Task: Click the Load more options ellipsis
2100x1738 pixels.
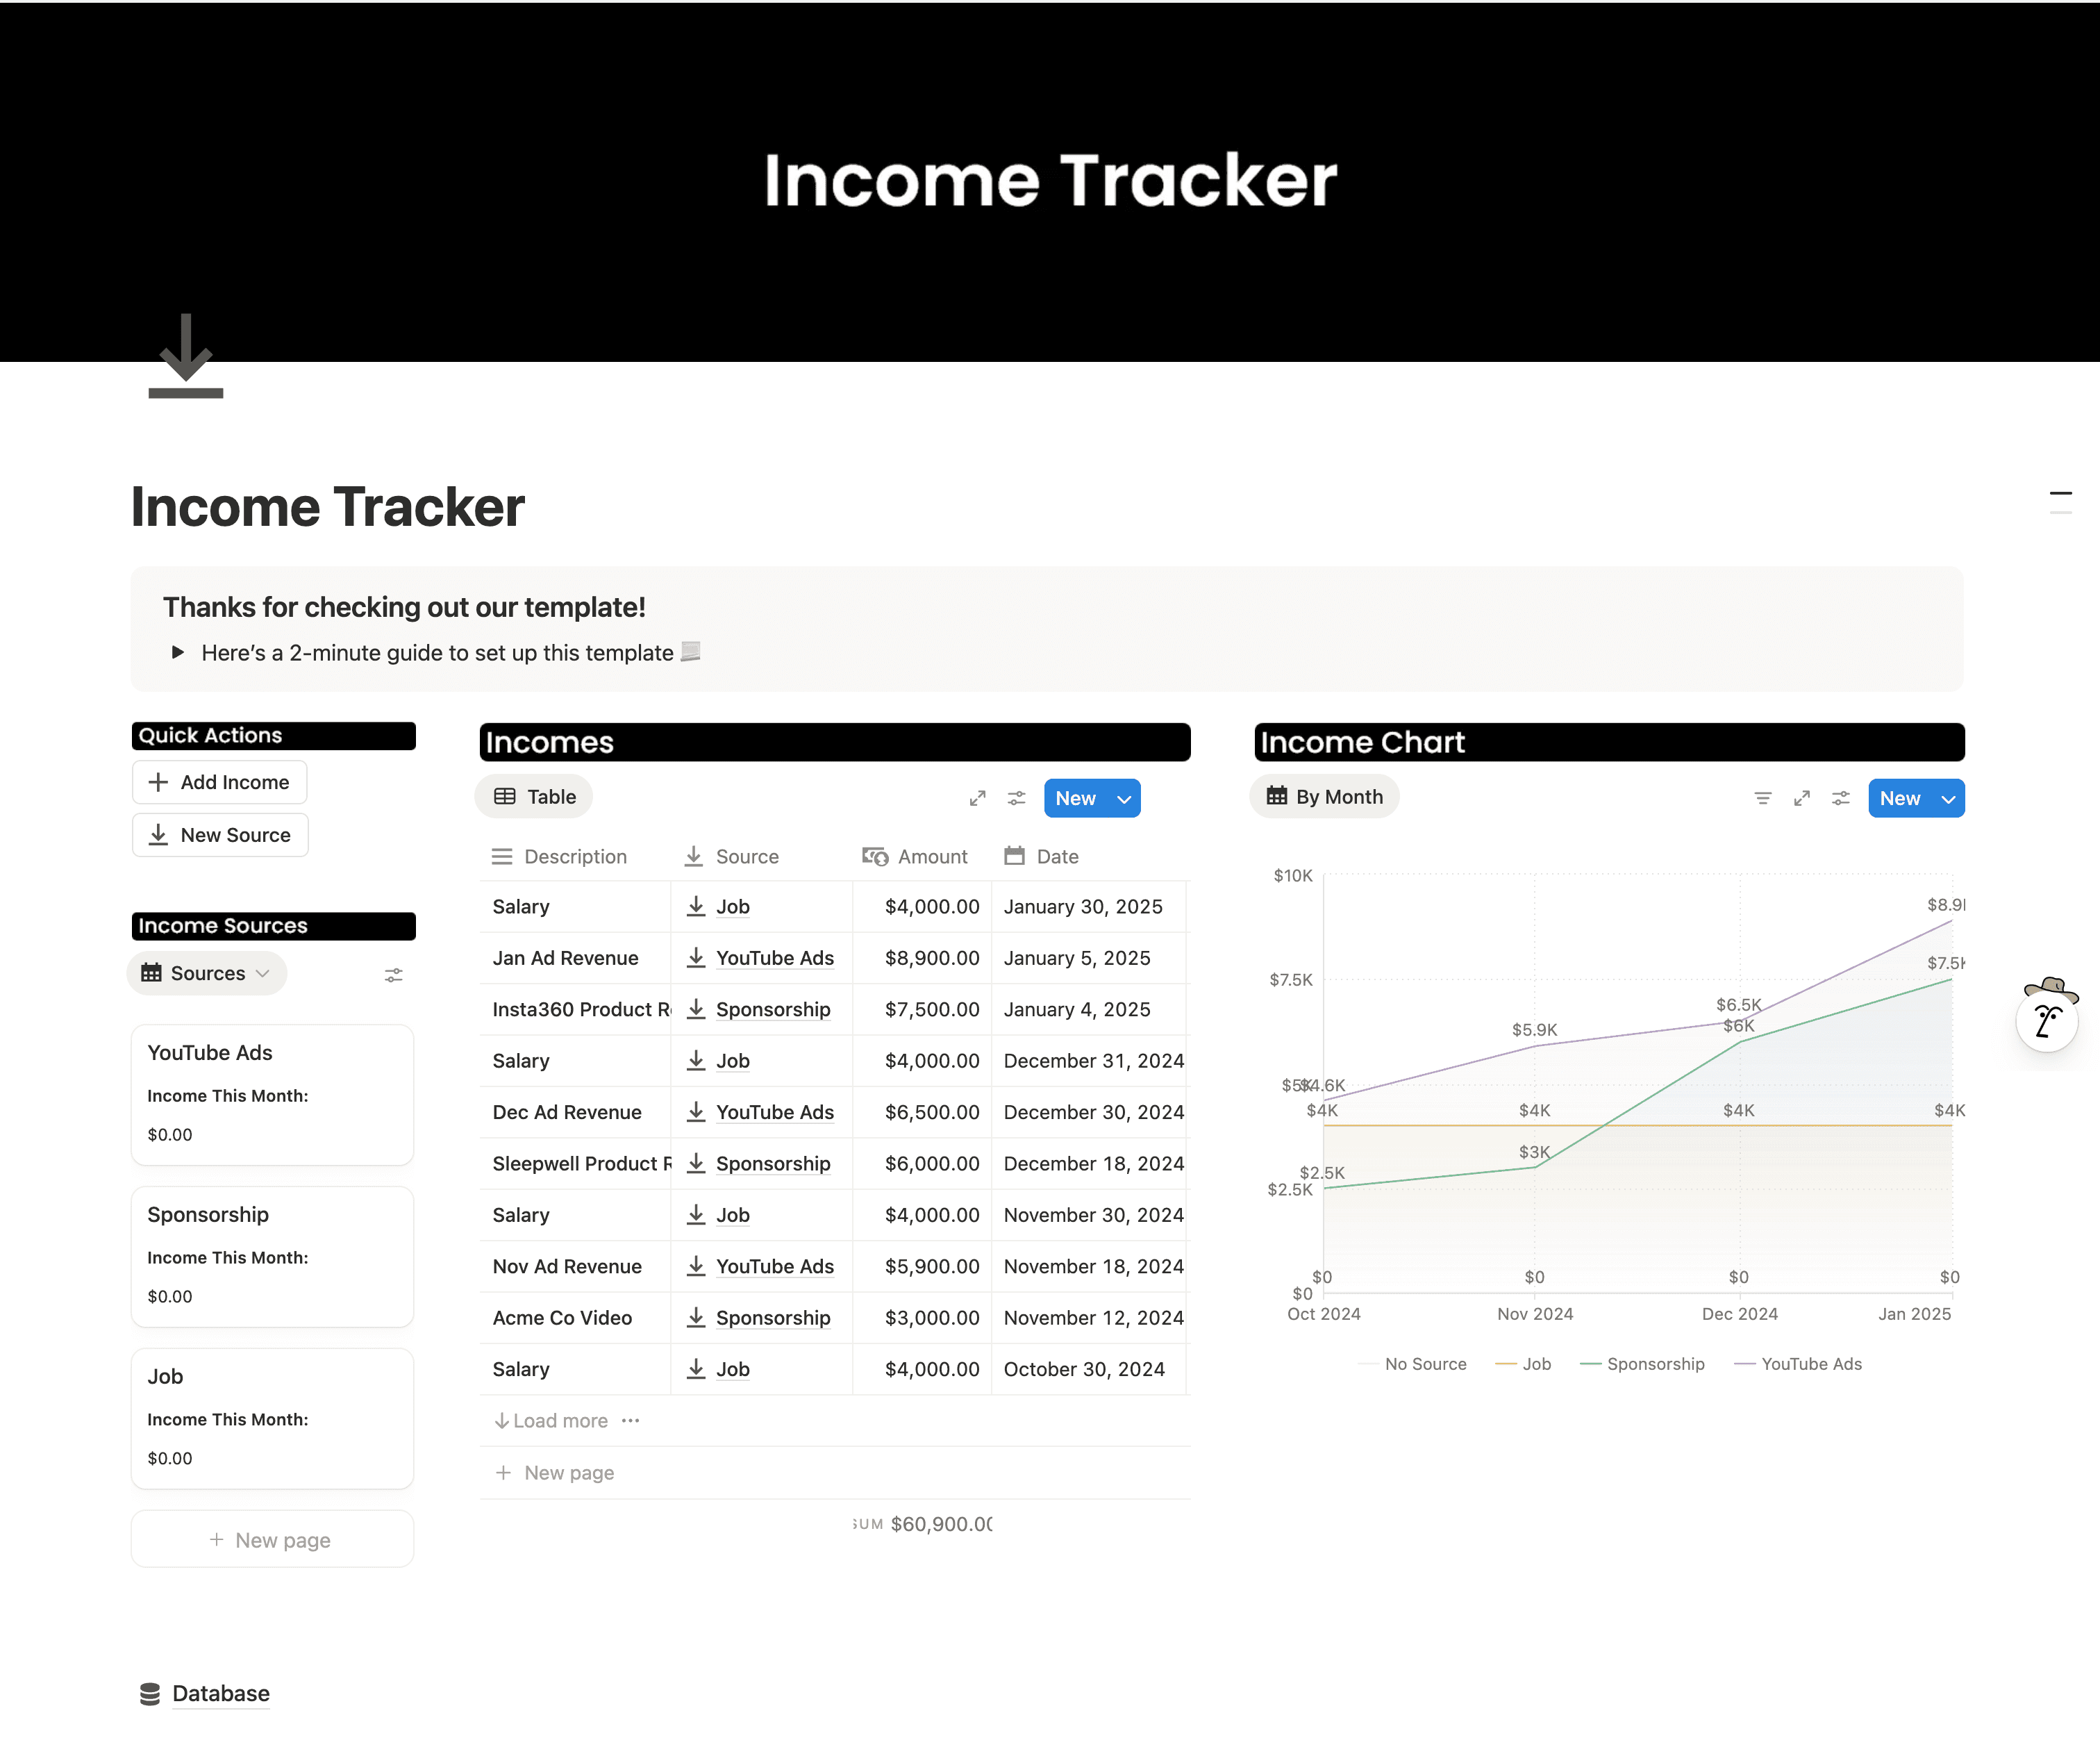Action: tap(630, 1421)
